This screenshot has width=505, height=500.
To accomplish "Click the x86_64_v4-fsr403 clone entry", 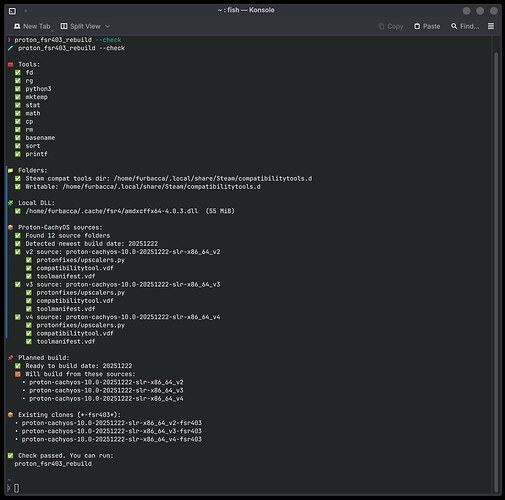I will pos(112,439).
